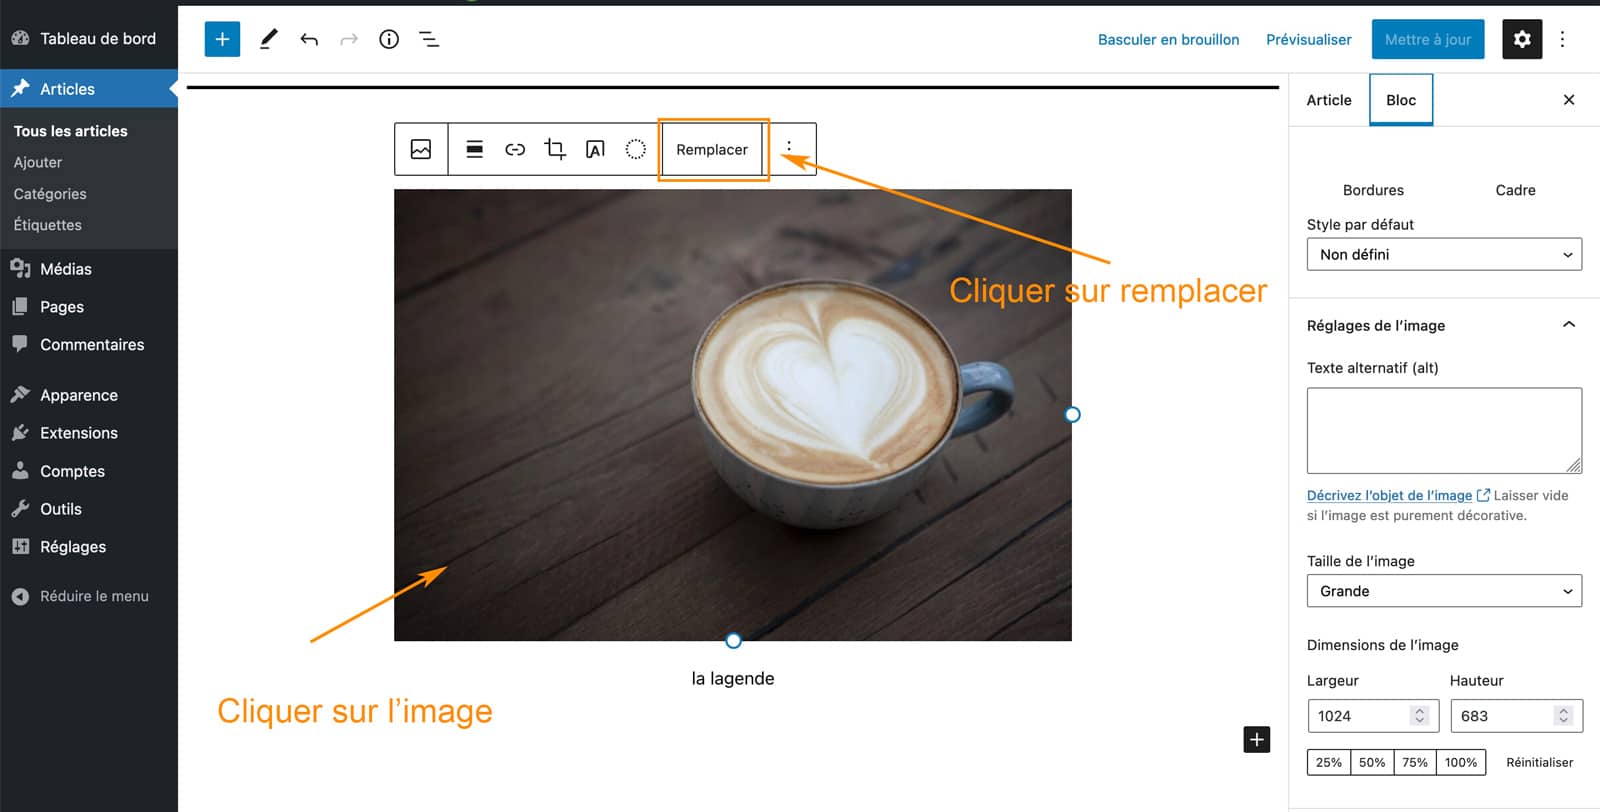Screen dimensions: 1600x812
Task: Redo the last undone change
Action: click(x=349, y=39)
